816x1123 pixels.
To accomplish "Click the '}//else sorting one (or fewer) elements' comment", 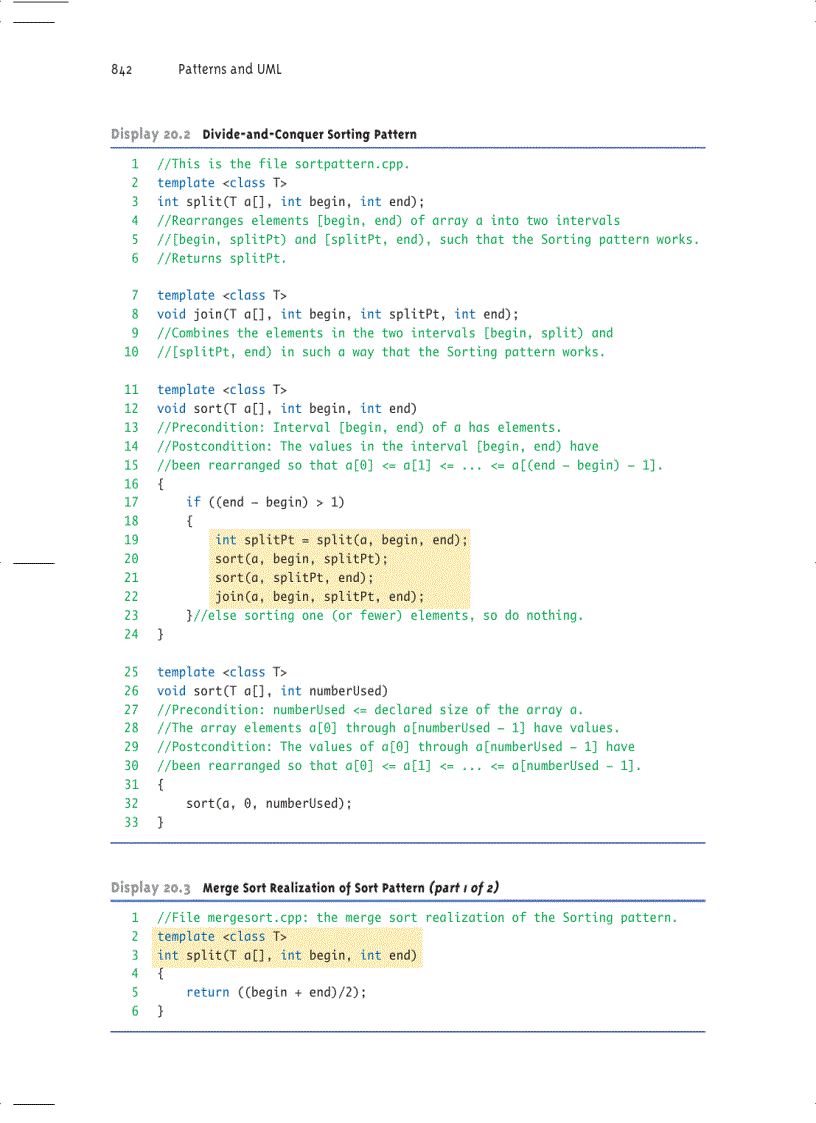I will point(384,616).
